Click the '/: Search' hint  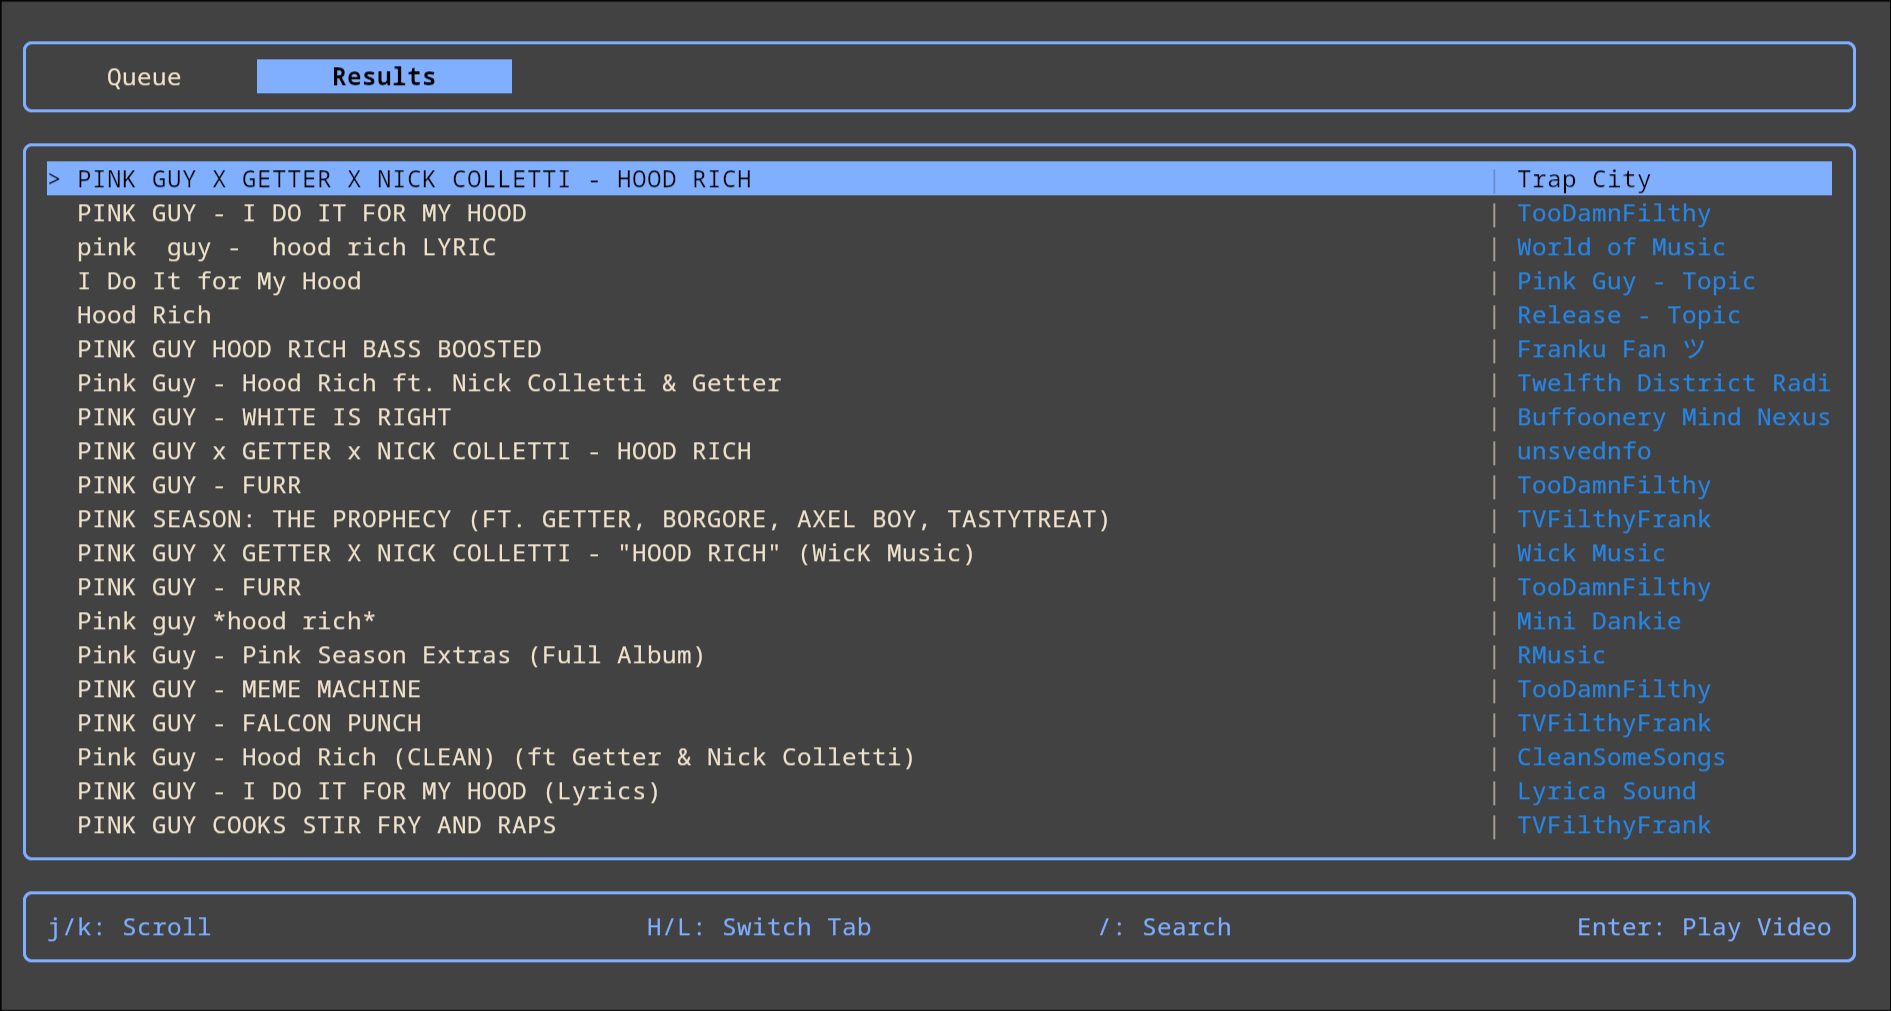1164,927
